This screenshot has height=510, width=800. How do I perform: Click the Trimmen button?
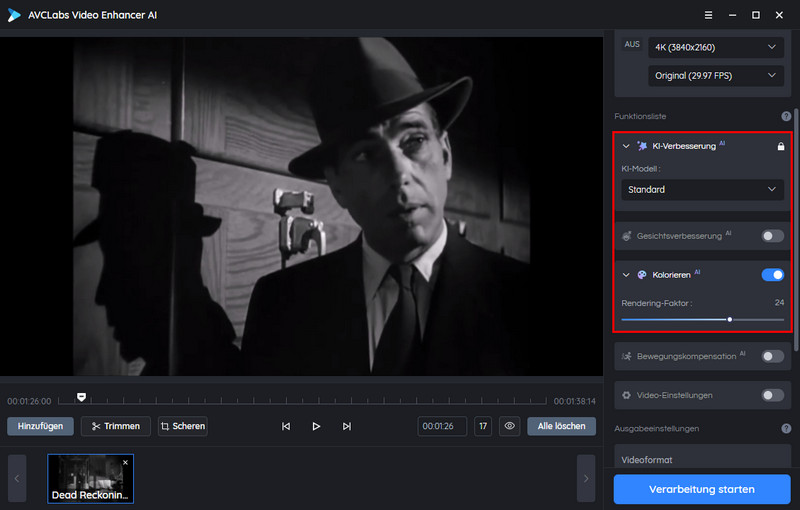click(116, 426)
